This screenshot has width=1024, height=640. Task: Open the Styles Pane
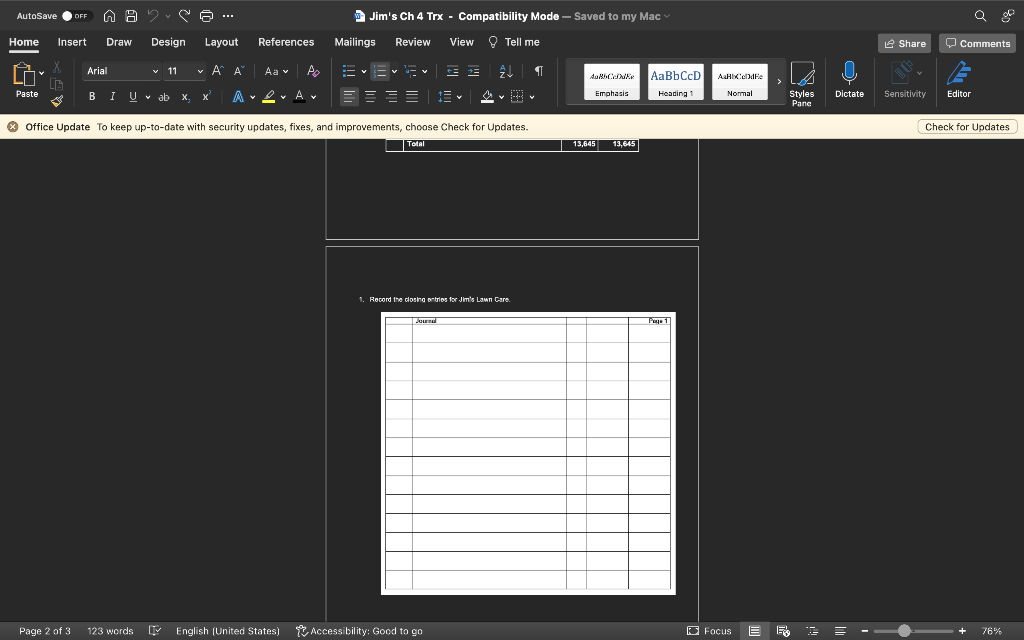802,84
